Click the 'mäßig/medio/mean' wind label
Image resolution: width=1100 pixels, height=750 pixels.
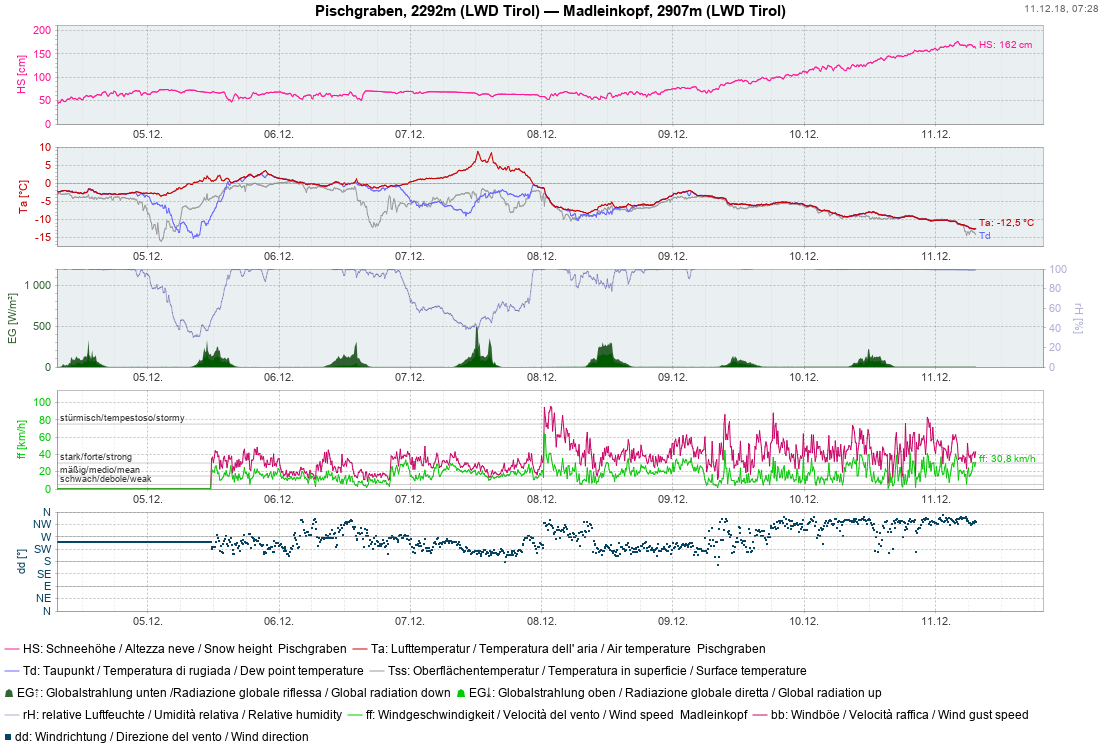click(100, 470)
